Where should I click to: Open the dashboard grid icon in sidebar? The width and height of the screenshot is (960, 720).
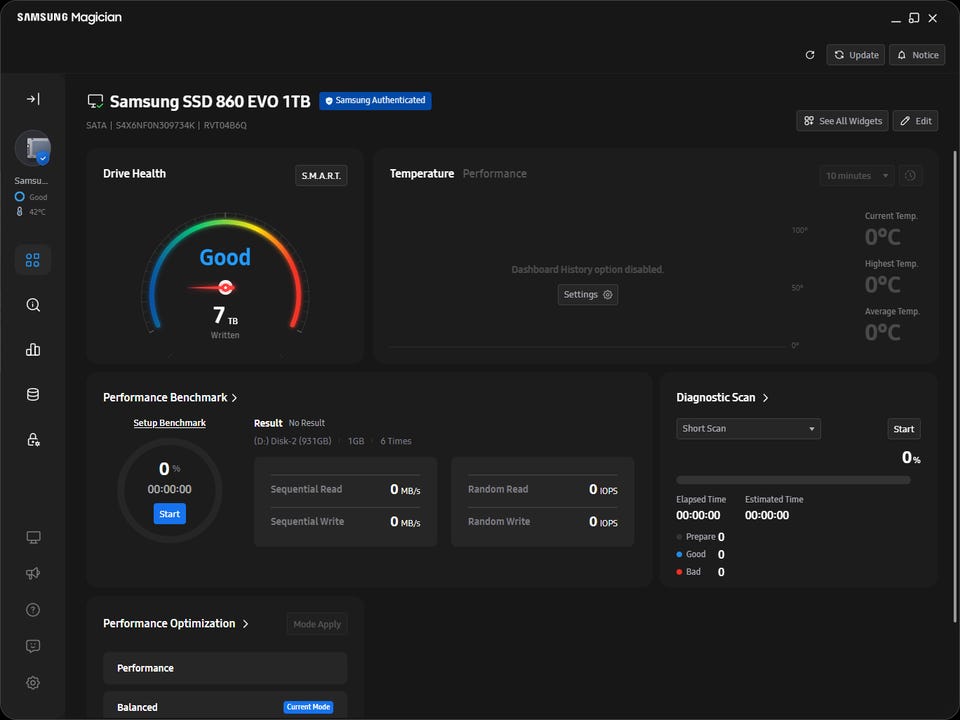33,260
